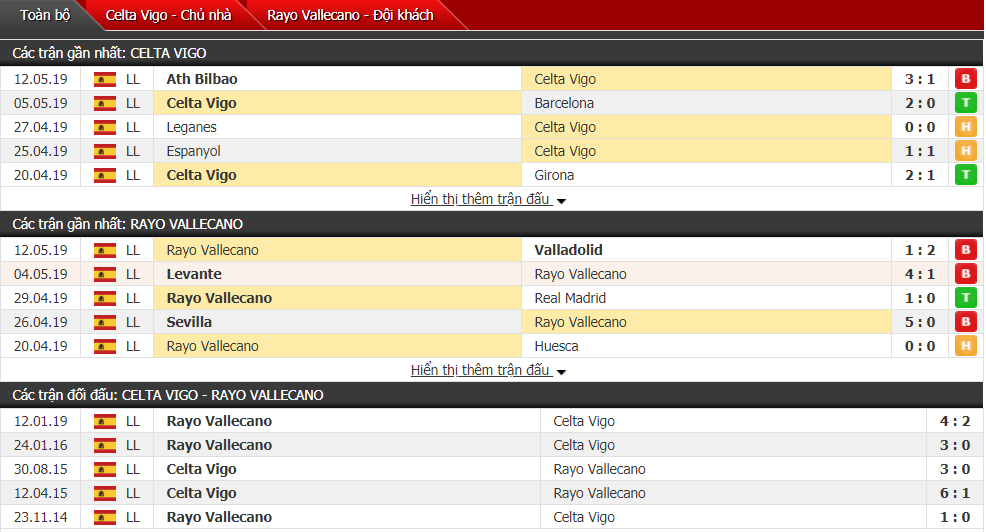Click red B badge for Valladolid match
Screen dimensions: 986x532
click(x=966, y=250)
